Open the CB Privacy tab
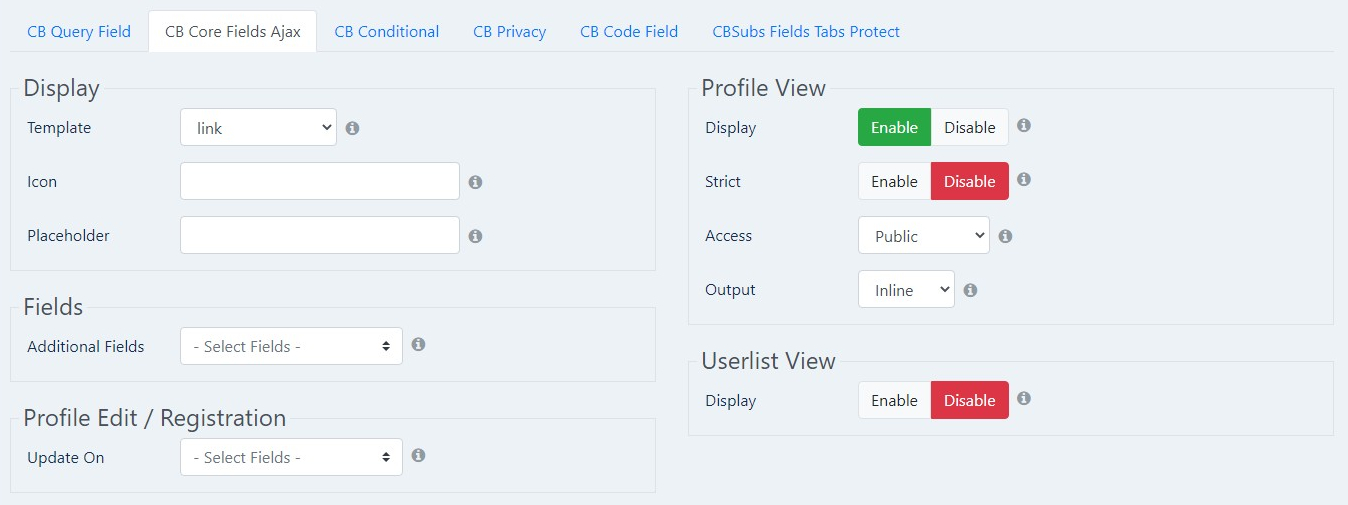The image size is (1348, 505). [510, 31]
